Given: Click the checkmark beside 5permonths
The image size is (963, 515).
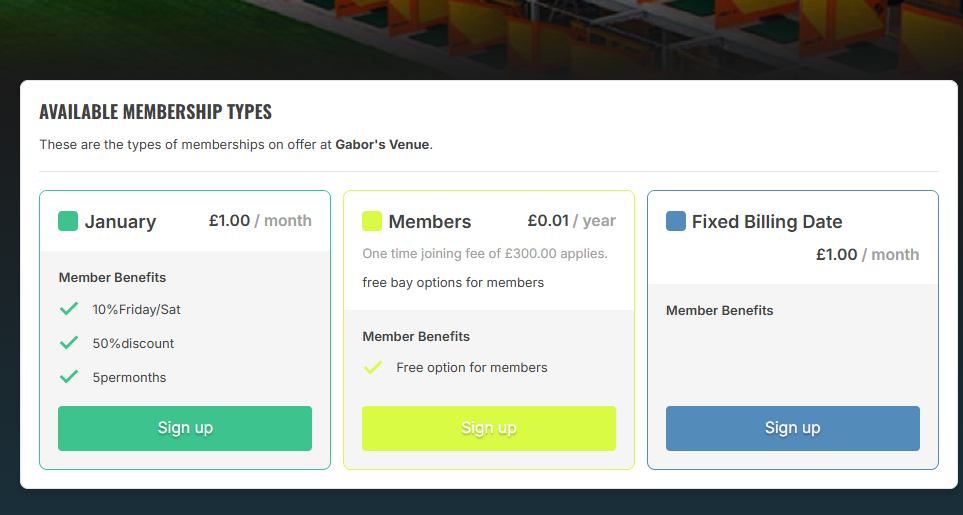Looking at the screenshot, I should (69, 376).
